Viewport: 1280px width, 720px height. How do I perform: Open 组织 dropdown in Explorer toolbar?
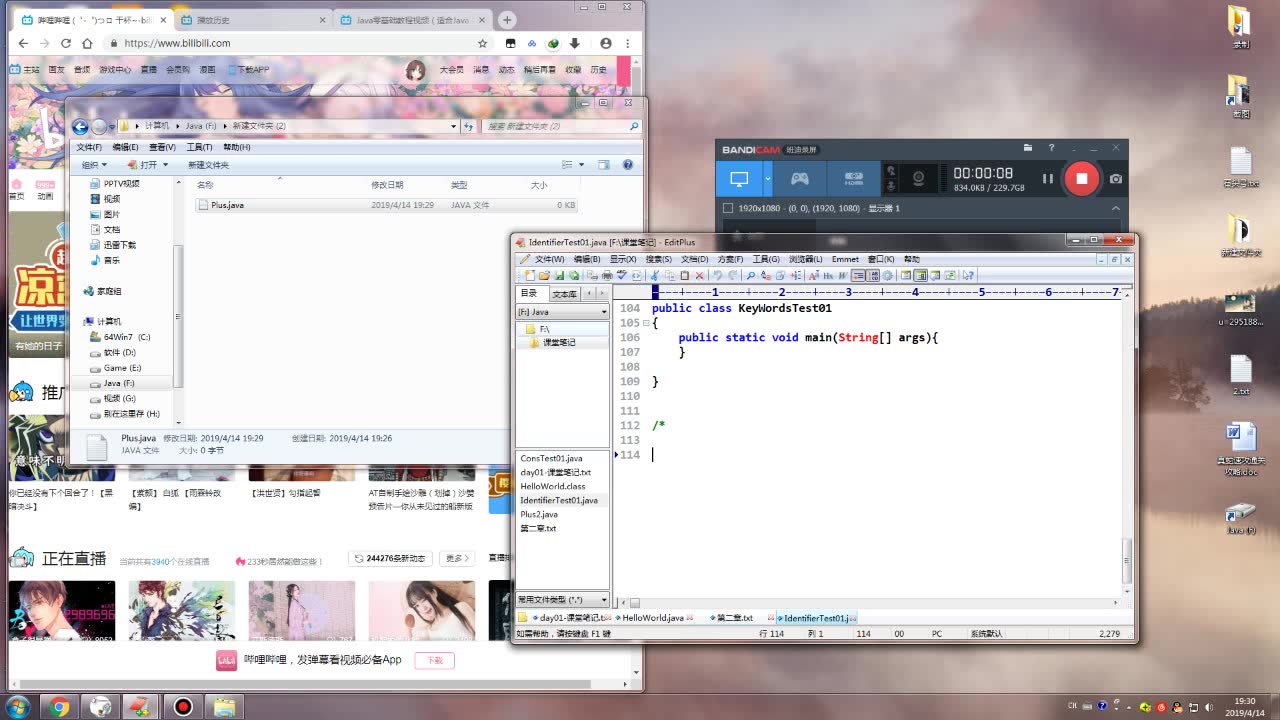point(95,165)
